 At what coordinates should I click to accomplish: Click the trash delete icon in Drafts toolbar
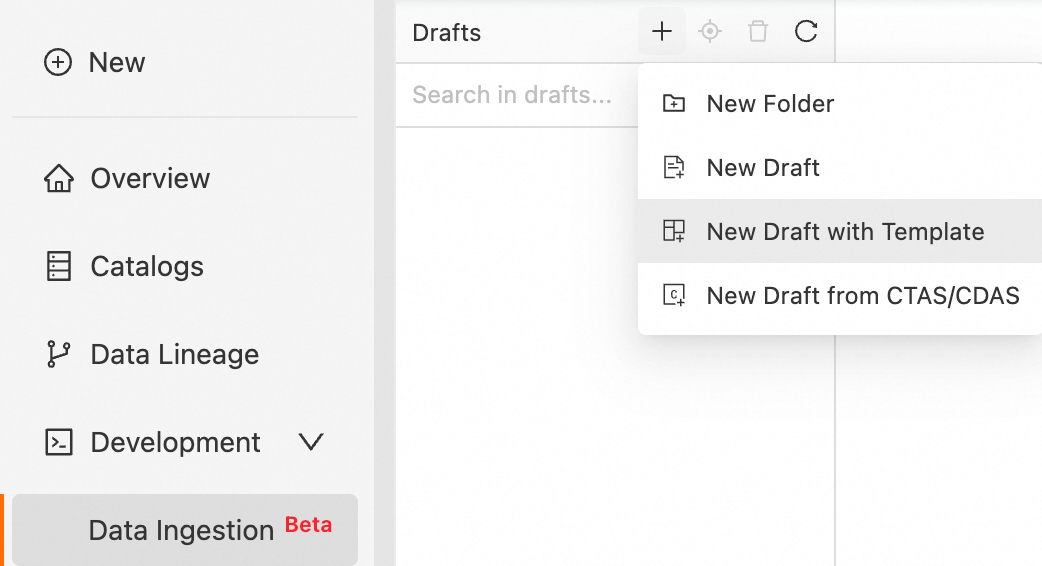click(758, 32)
